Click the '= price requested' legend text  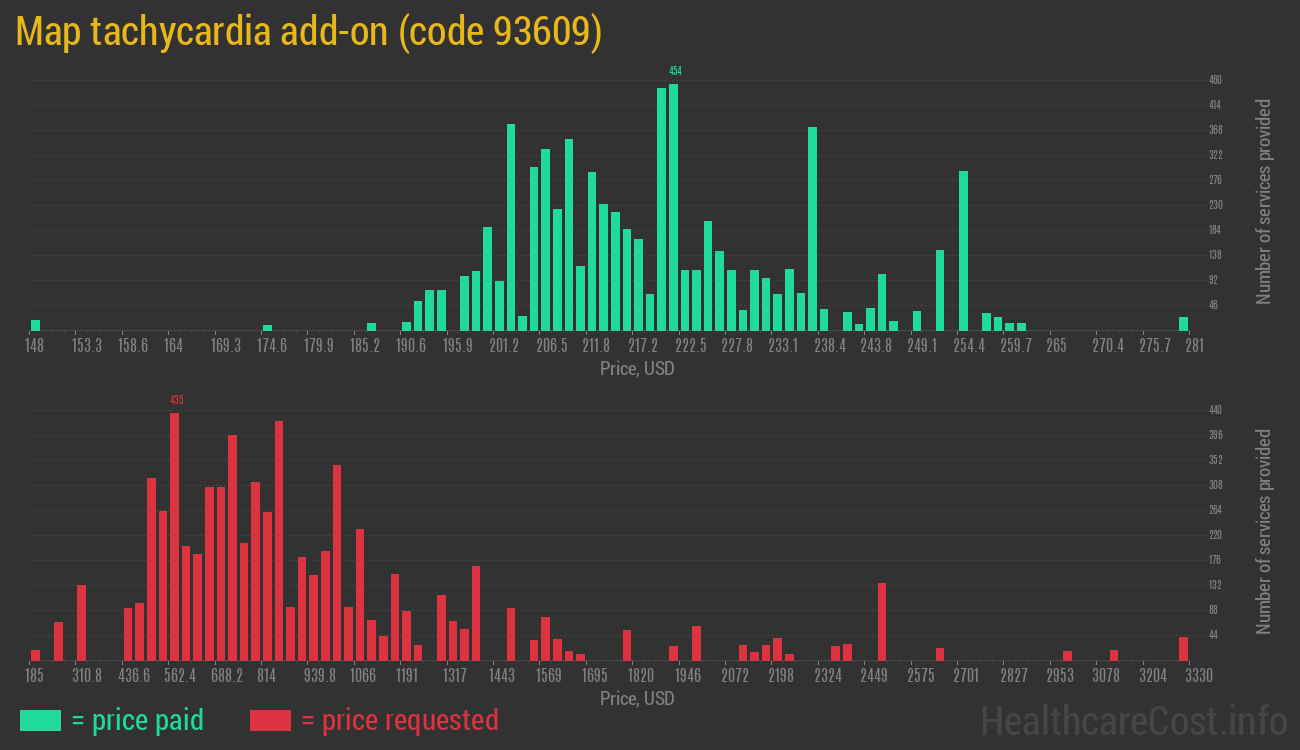click(398, 720)
